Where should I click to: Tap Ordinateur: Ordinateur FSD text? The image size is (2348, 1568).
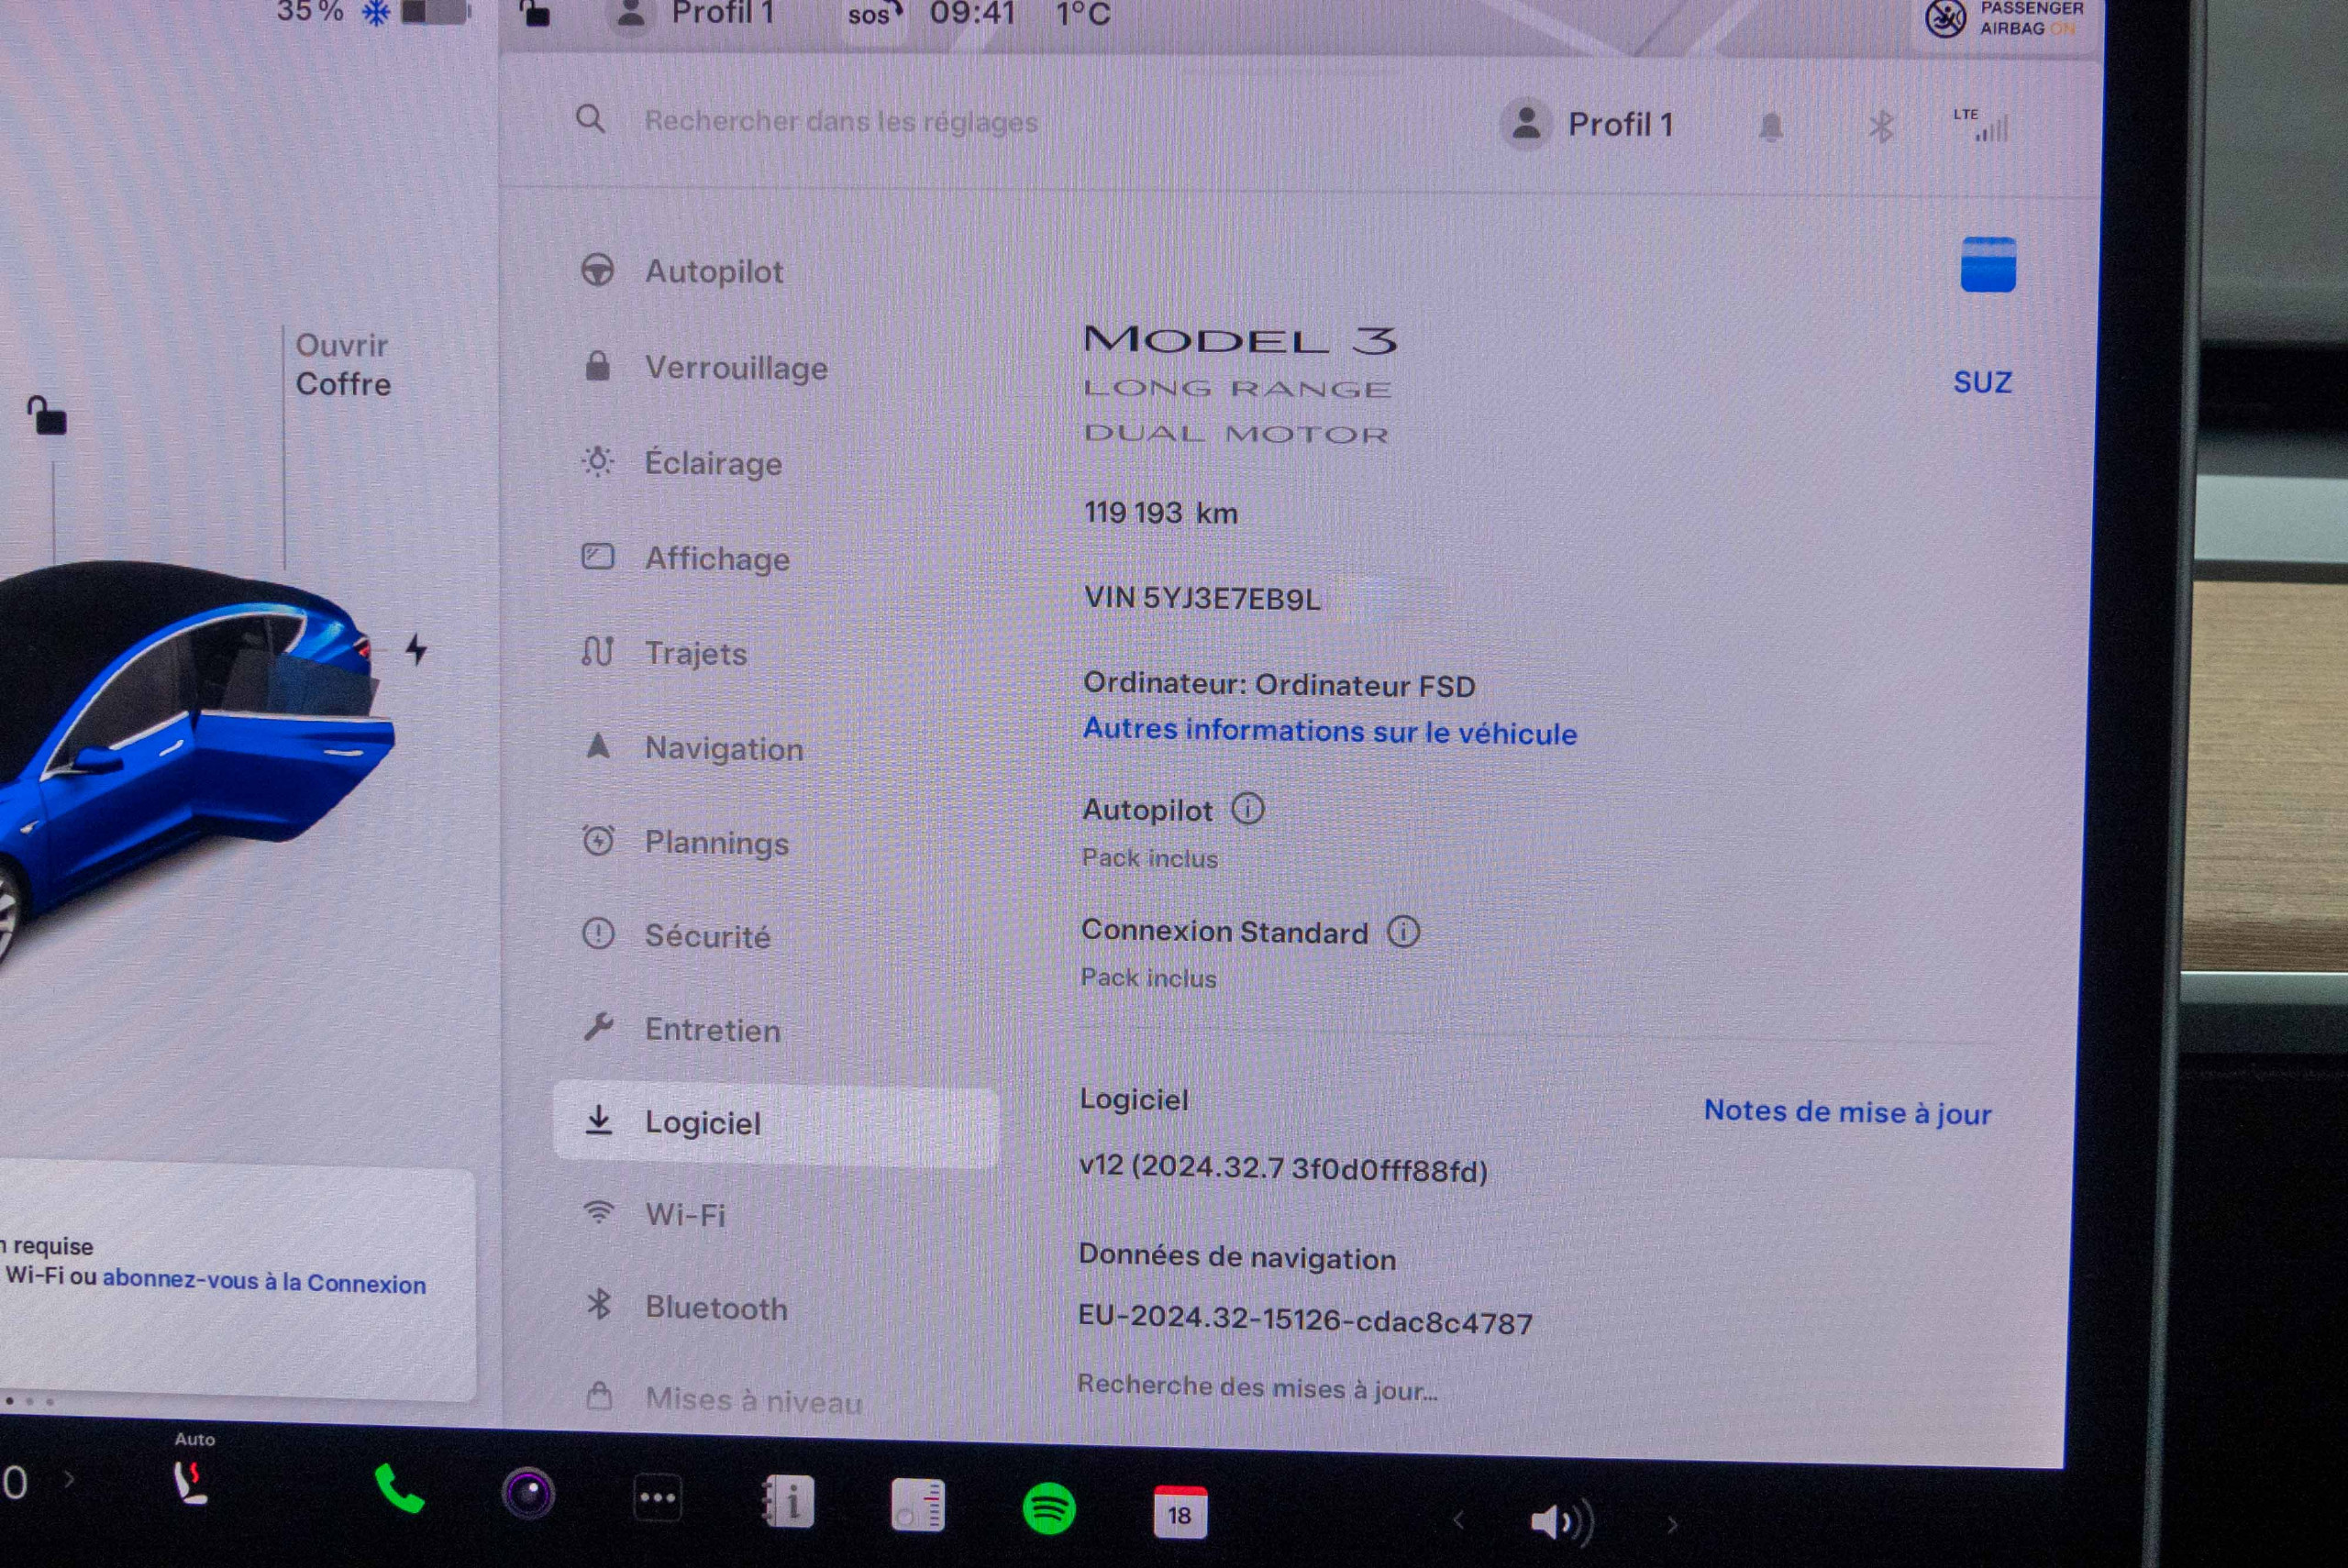pyautogui.click(x=1279, y=685)
